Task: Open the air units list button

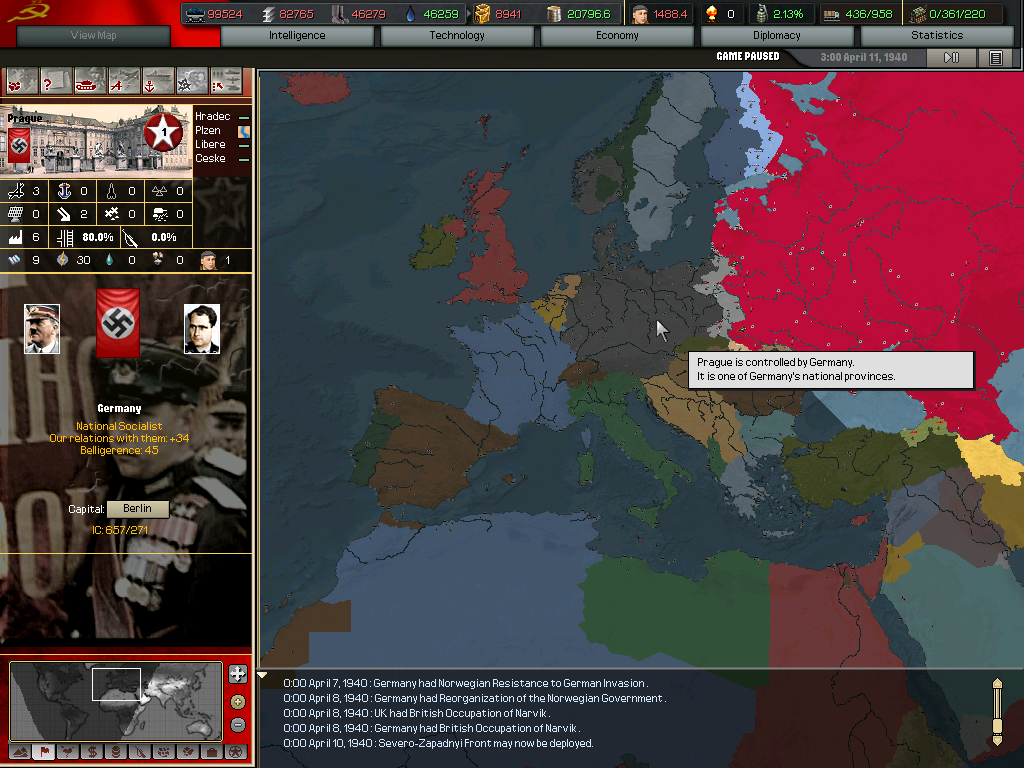Action: (x=123, y=82)
